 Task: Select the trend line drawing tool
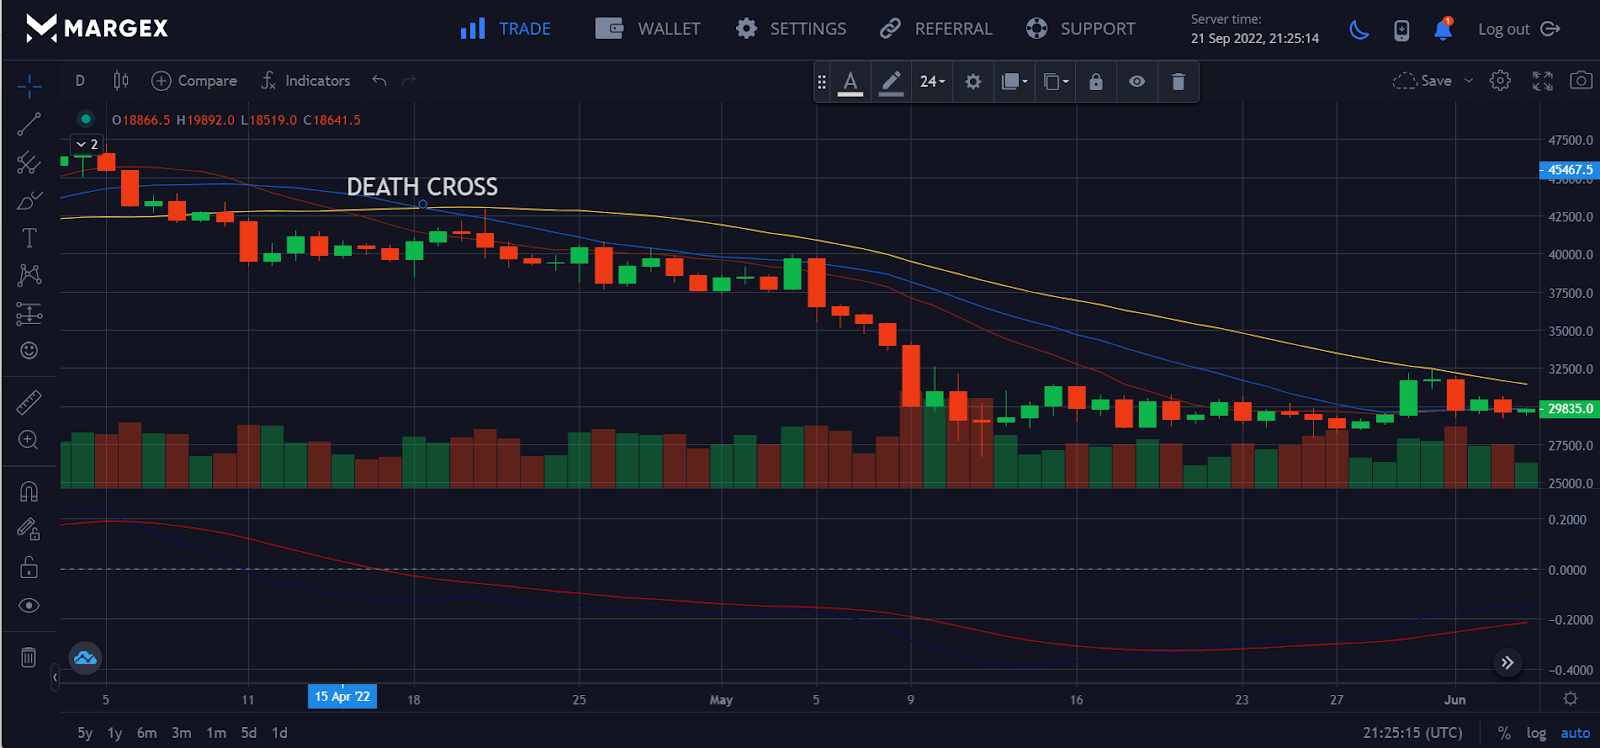coord(29,124)
